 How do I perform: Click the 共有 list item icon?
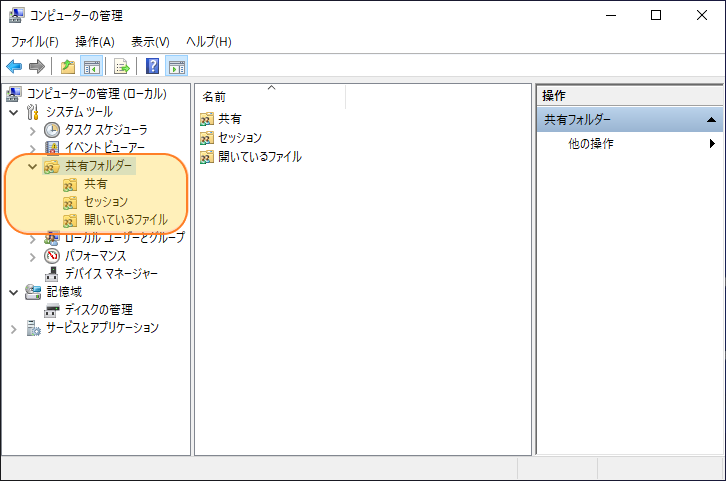point(207,119)
